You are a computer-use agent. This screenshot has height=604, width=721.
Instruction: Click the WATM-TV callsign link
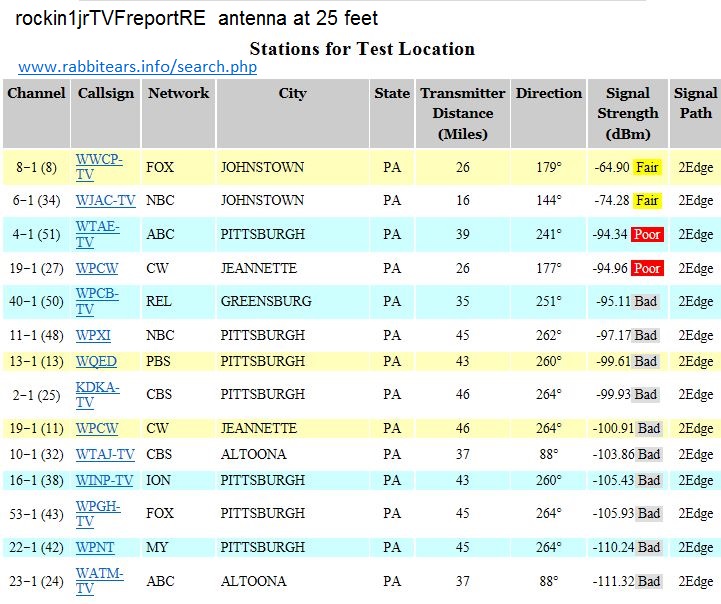[x=99, y=575]
